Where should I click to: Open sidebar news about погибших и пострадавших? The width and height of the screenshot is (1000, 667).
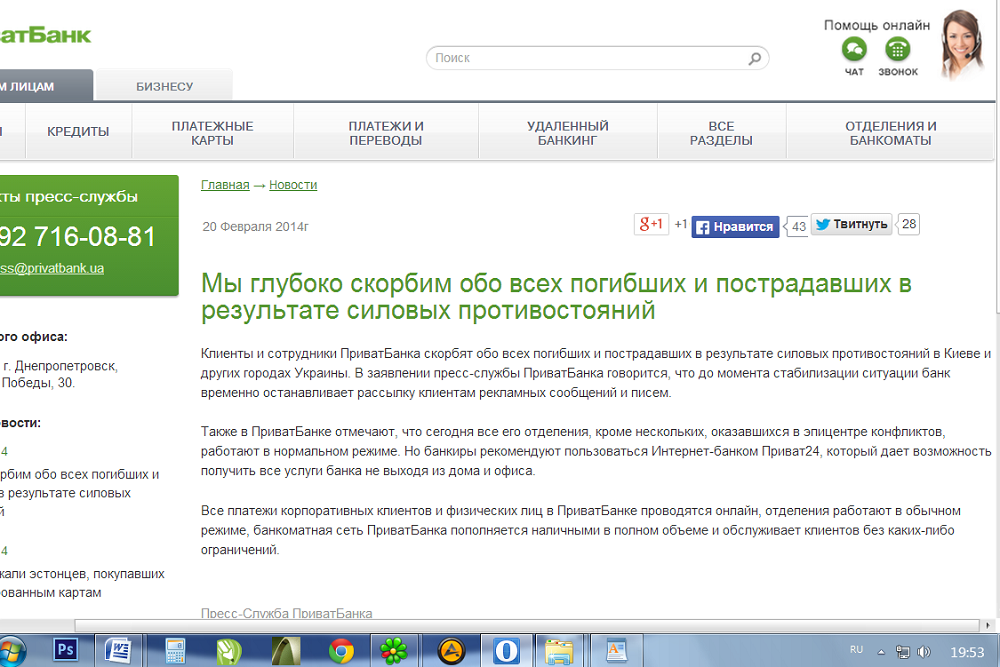click(x=80, y=492)
